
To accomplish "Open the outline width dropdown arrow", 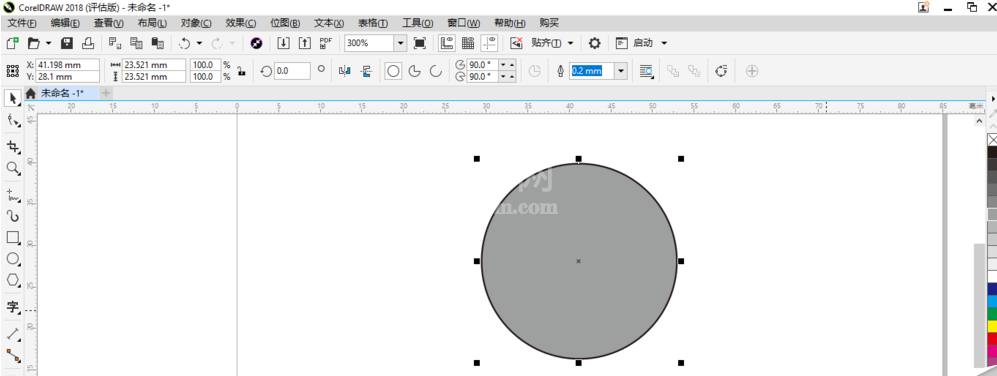I will [x=621, y=71].
